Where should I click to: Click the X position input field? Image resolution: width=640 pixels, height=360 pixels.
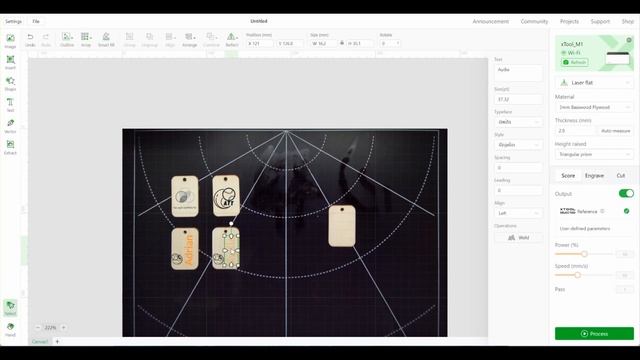[260, 43]
